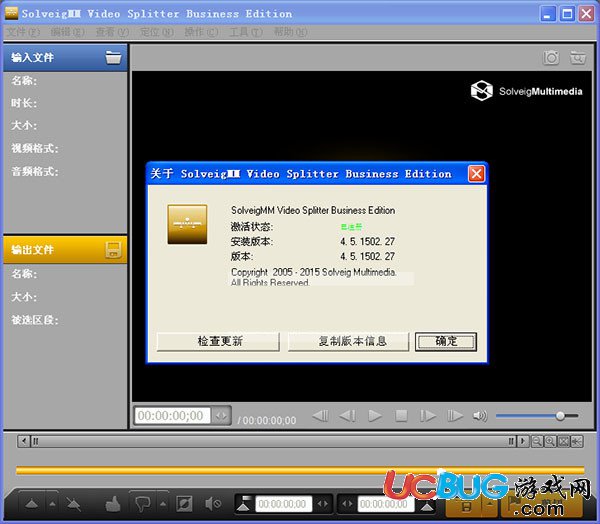
Task: Jump to the previous marker in the playback bar
Action: [320, 416]
